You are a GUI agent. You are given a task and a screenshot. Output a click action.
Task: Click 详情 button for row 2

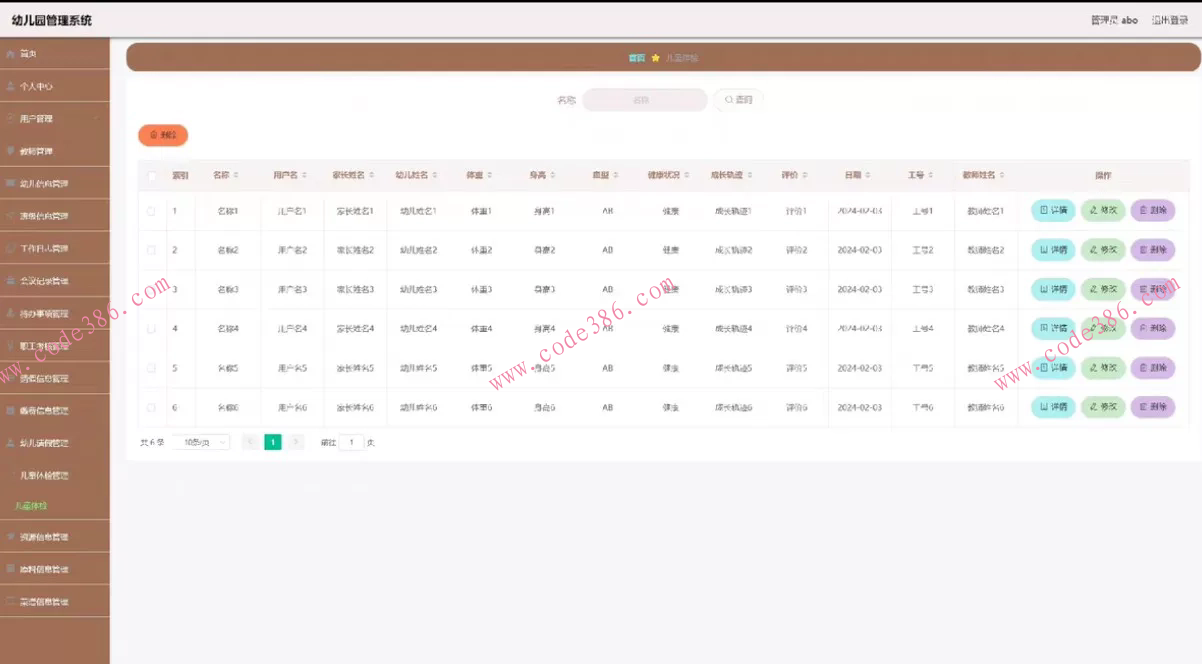(x=1053, y=250)
